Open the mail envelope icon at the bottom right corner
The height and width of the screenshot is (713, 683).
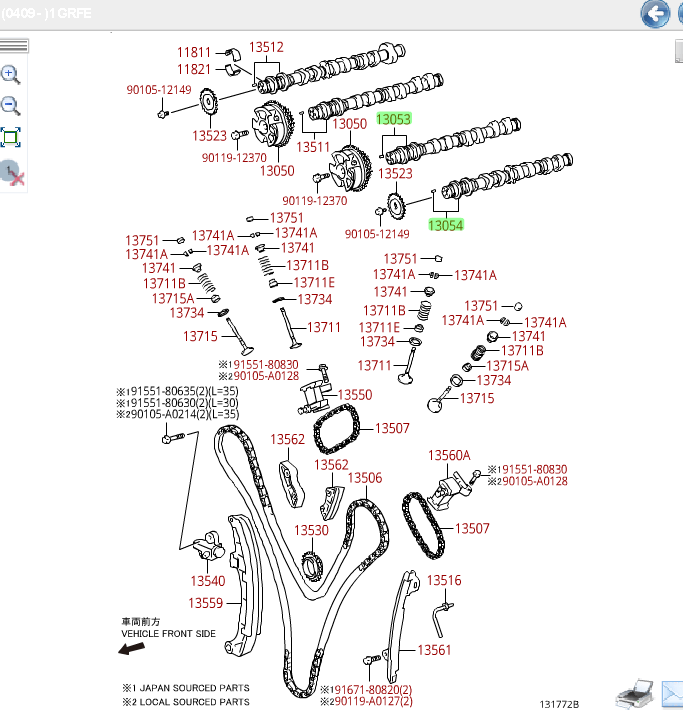pyautogui.click(x=673, y=695)
